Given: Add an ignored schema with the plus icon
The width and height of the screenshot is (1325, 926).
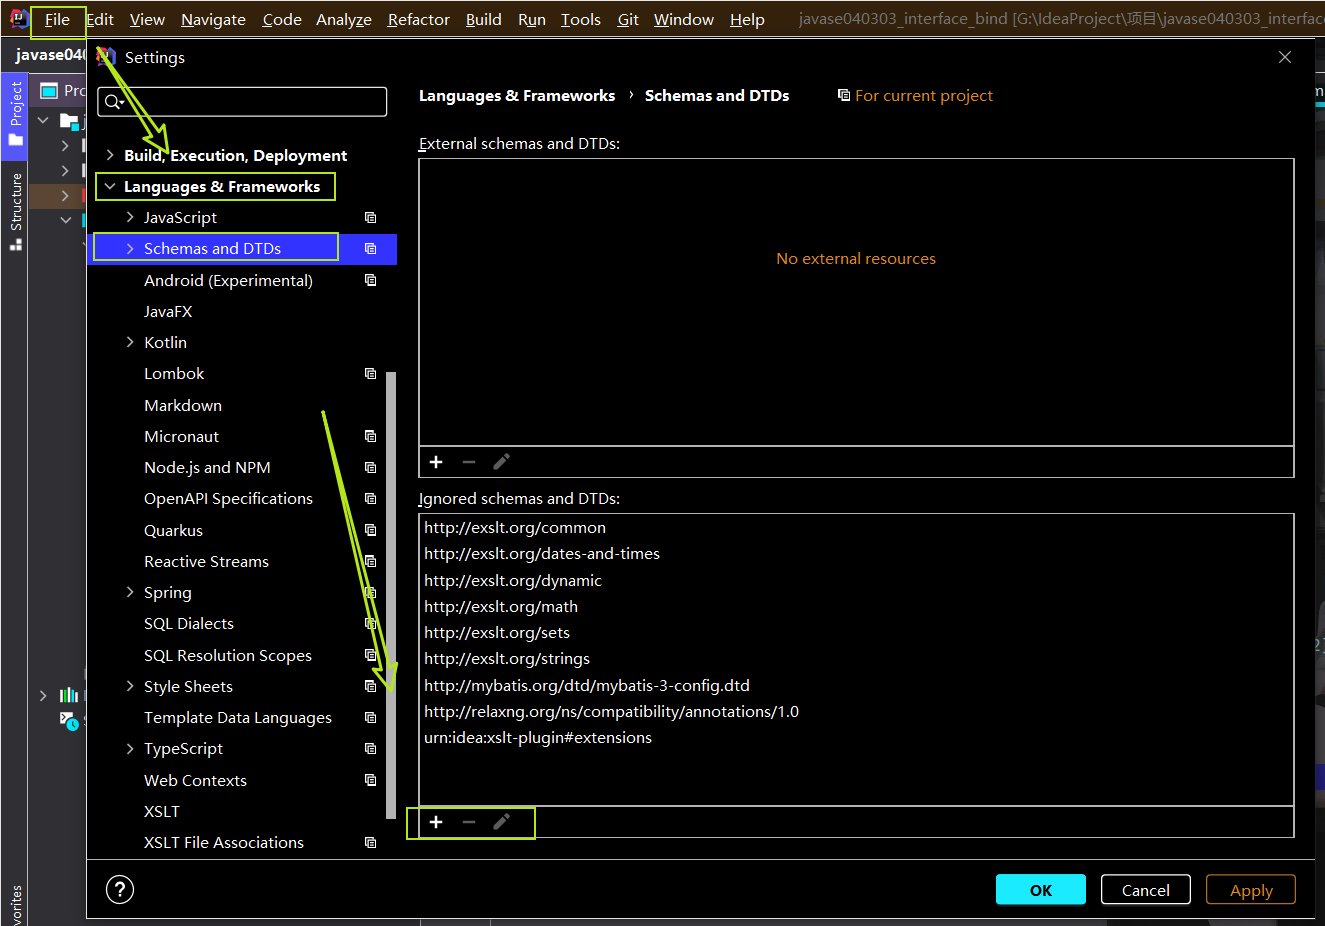Looking at the screenshot, I should (x=436, y=822).
